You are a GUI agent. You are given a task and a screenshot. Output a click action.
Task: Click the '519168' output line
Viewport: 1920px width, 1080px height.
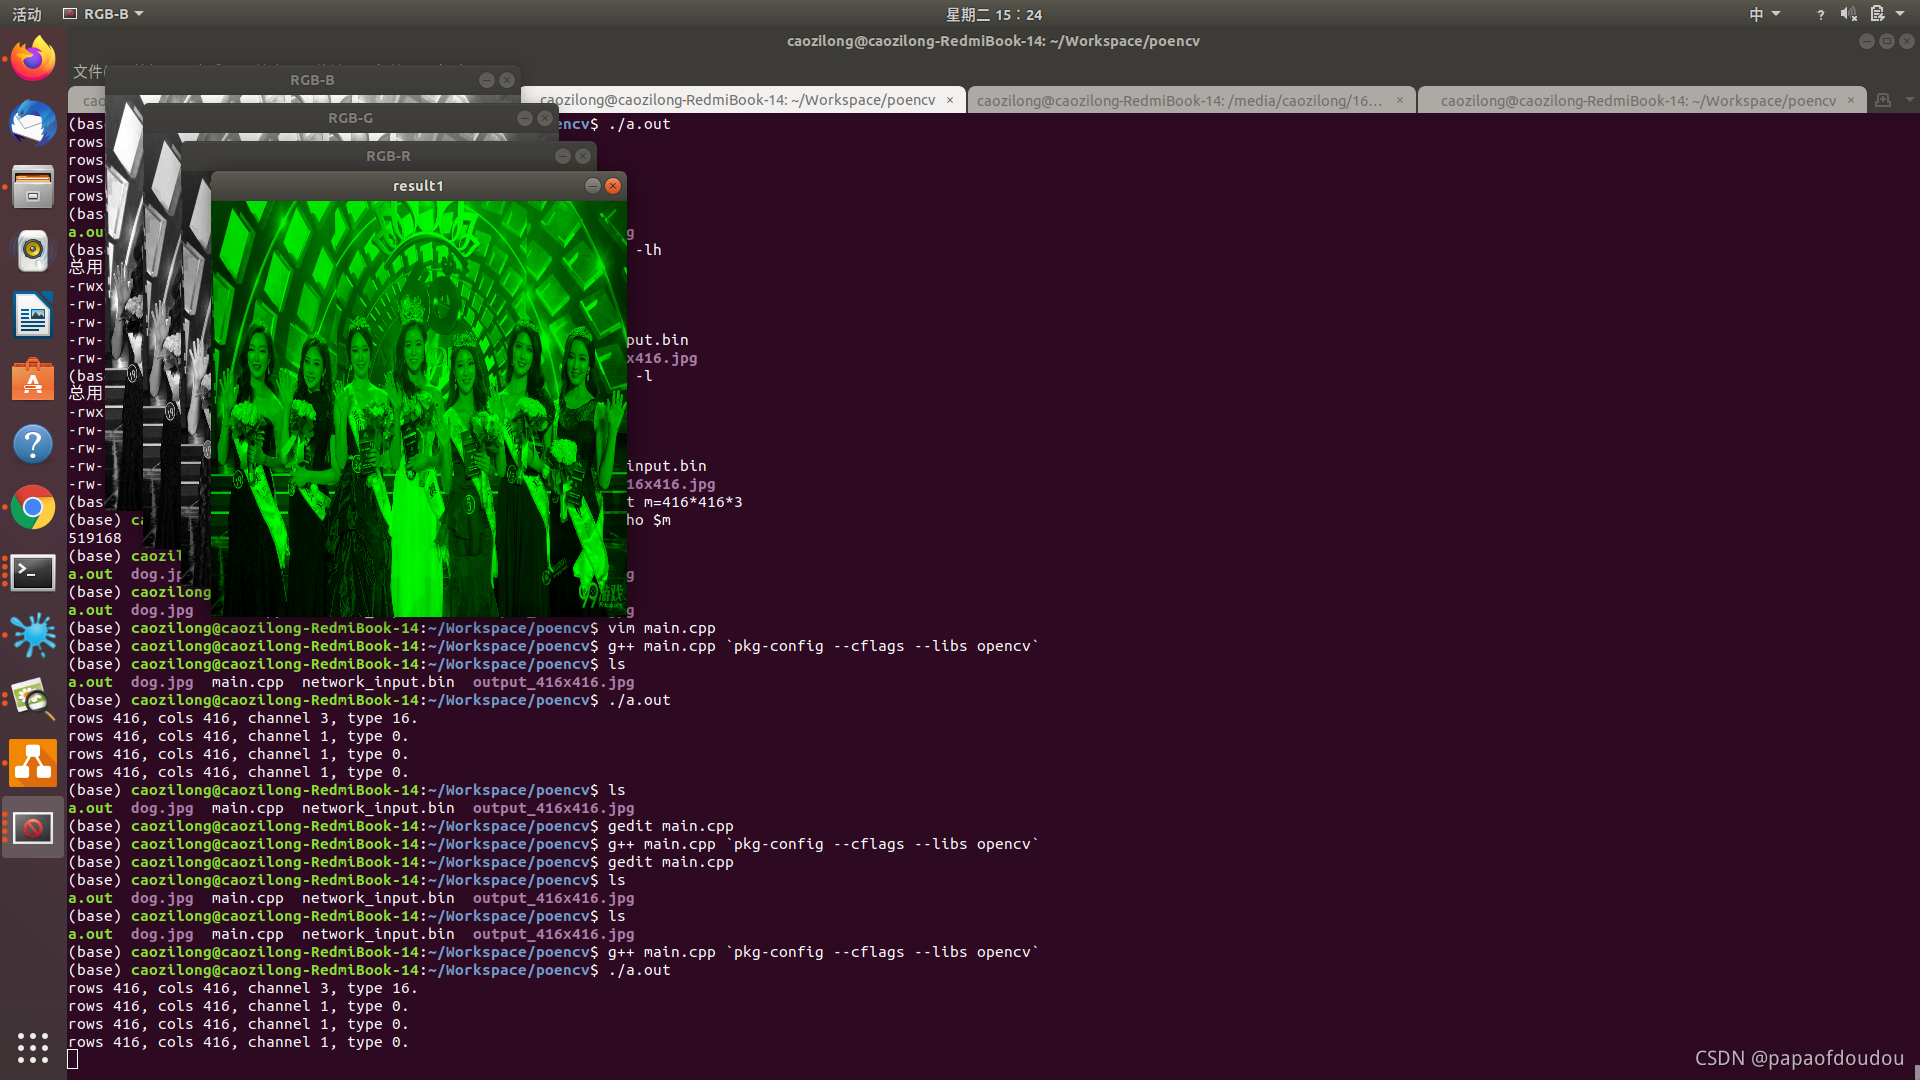tap(95, 538)
